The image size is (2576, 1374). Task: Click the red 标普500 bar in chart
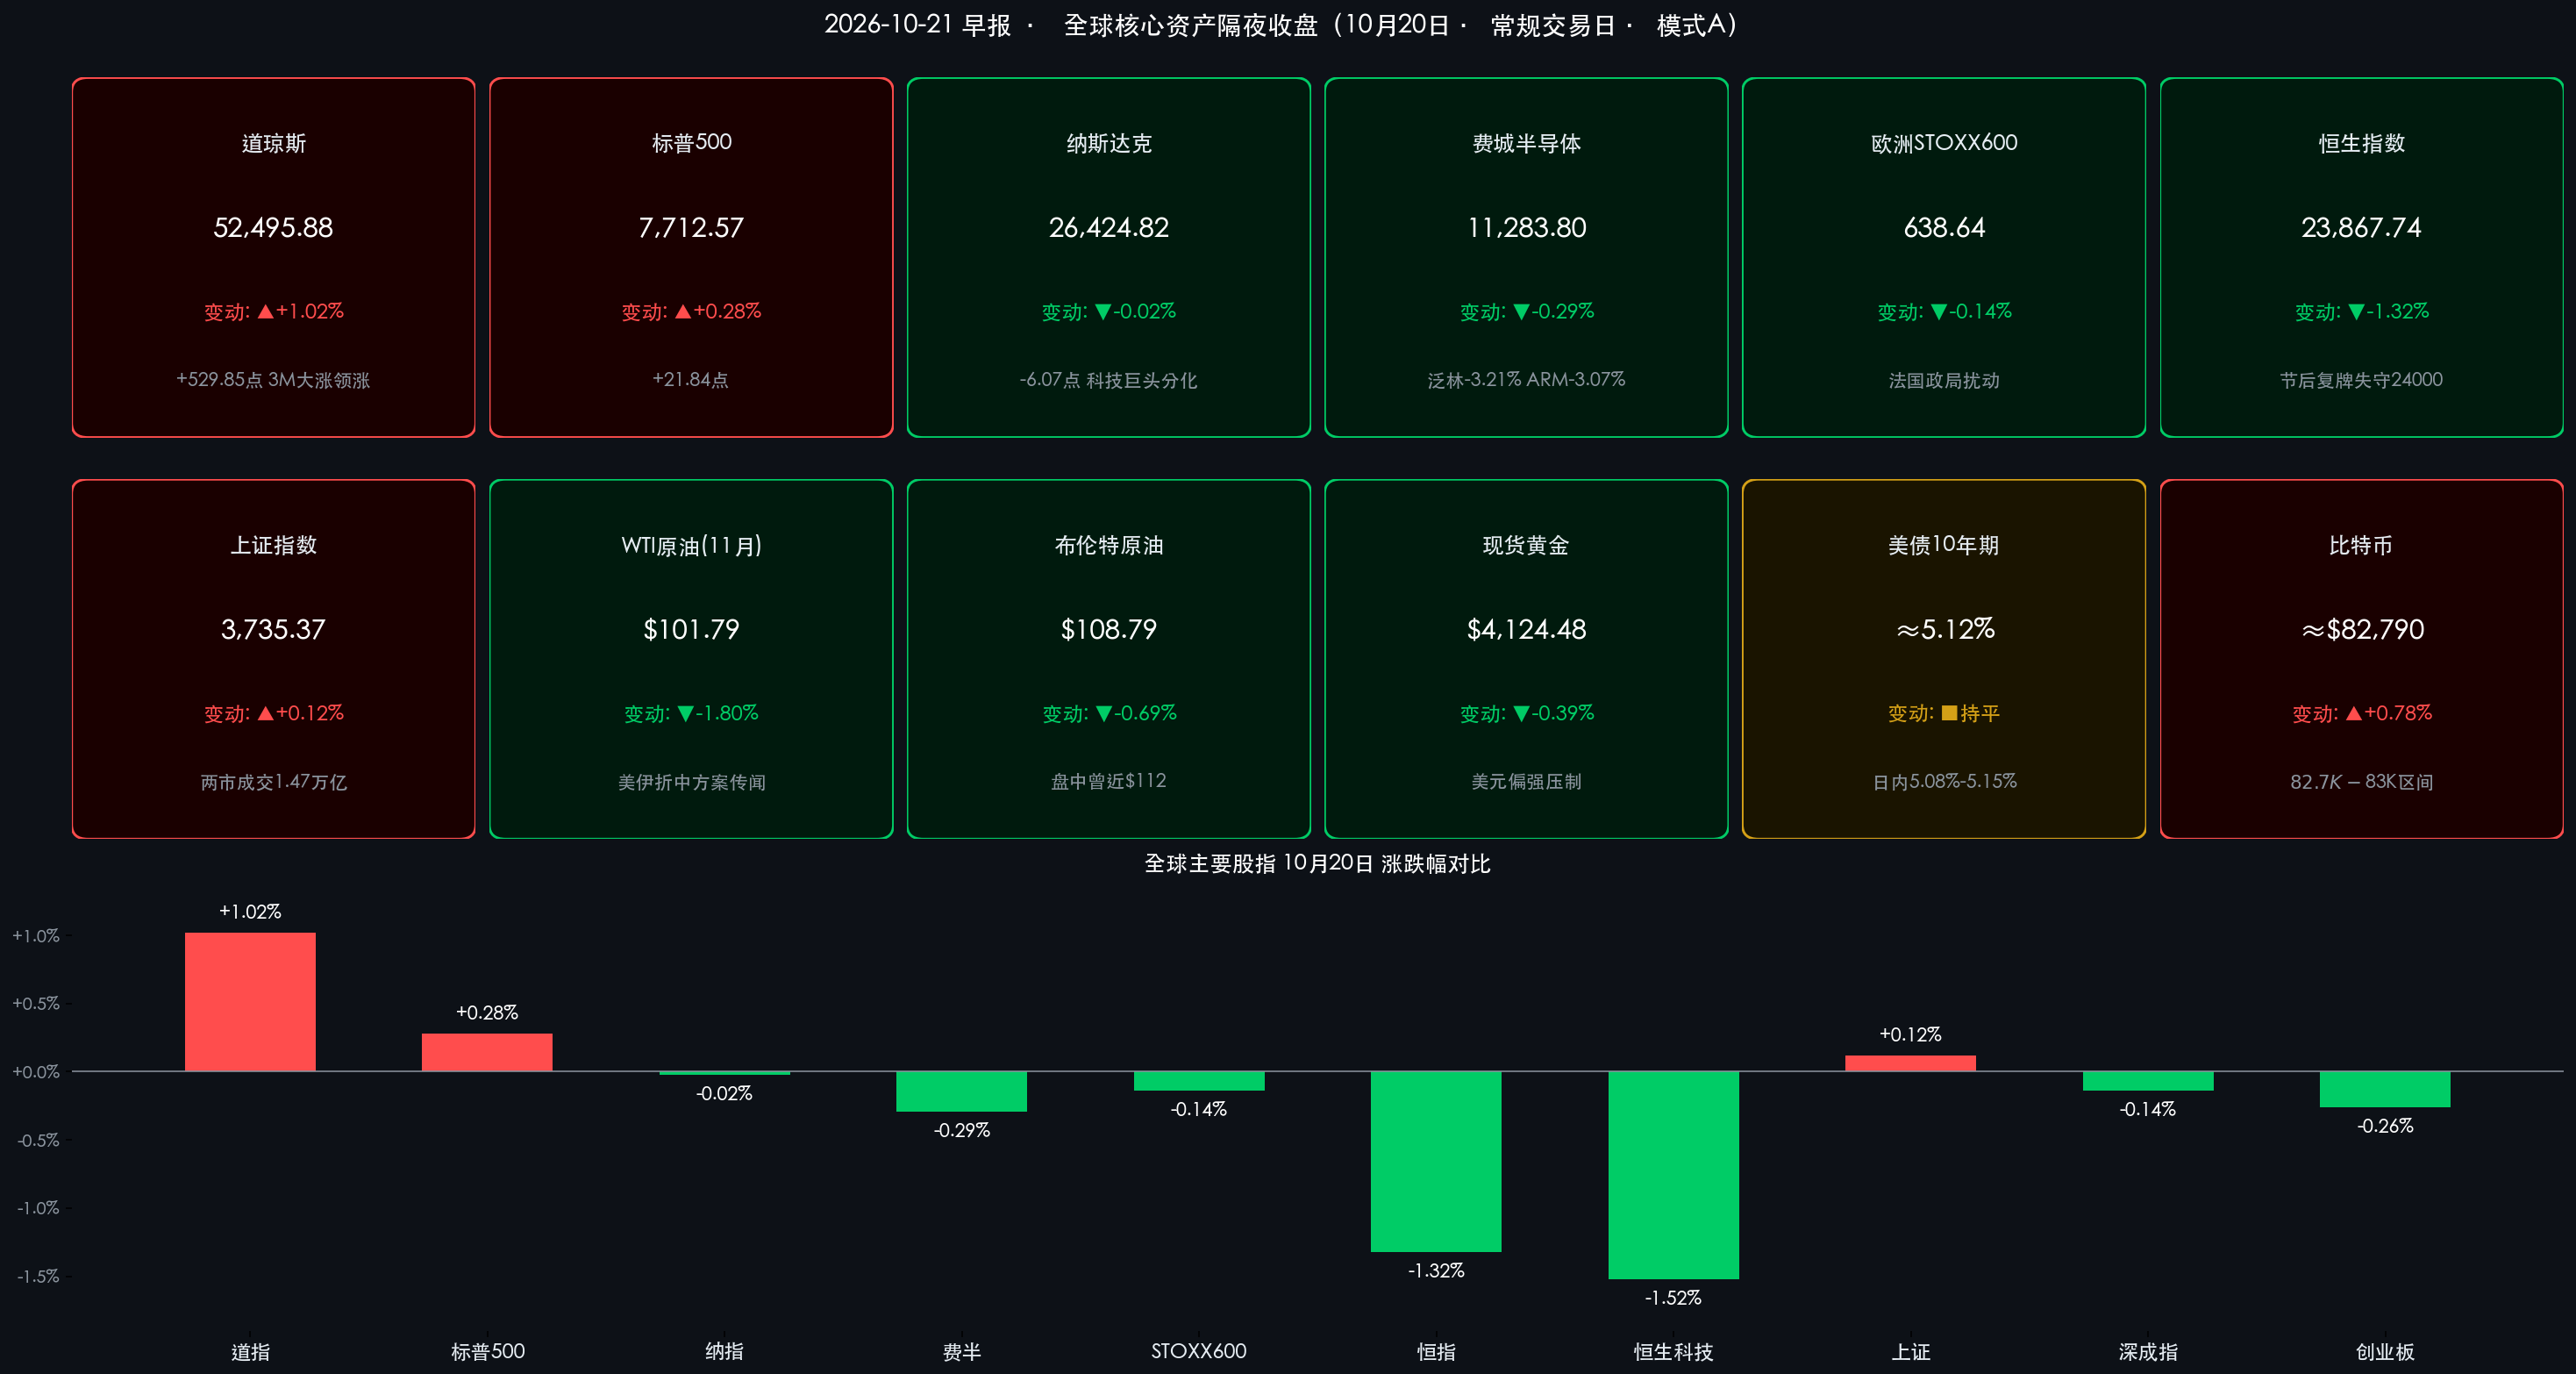click(487, 1052)
